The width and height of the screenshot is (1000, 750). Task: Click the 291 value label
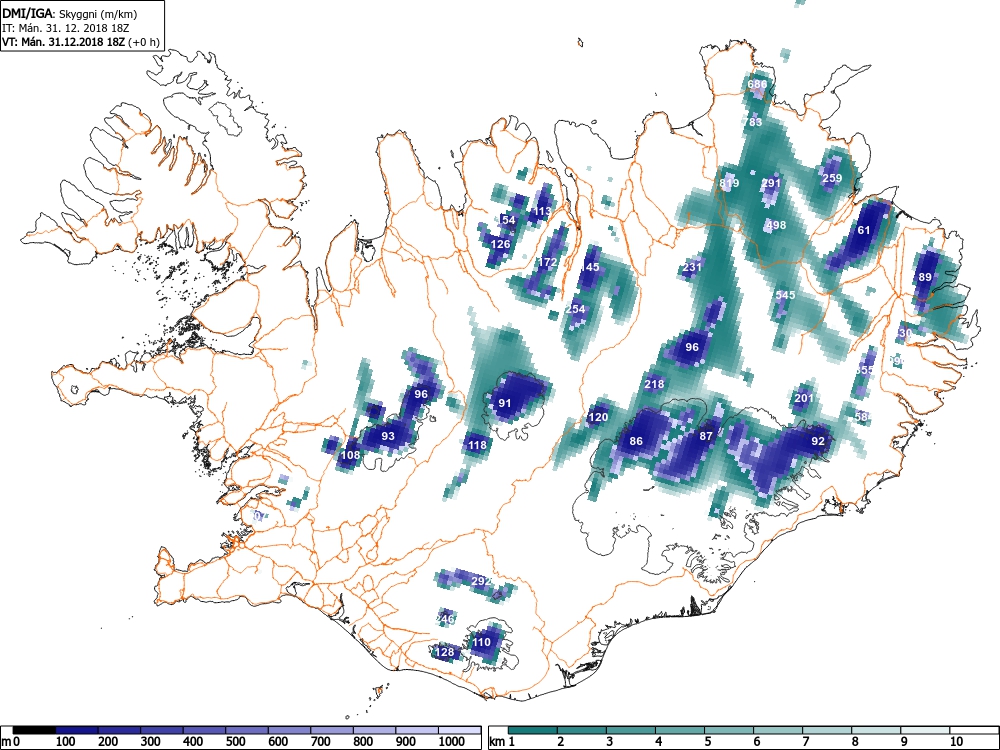click(771, 183)
